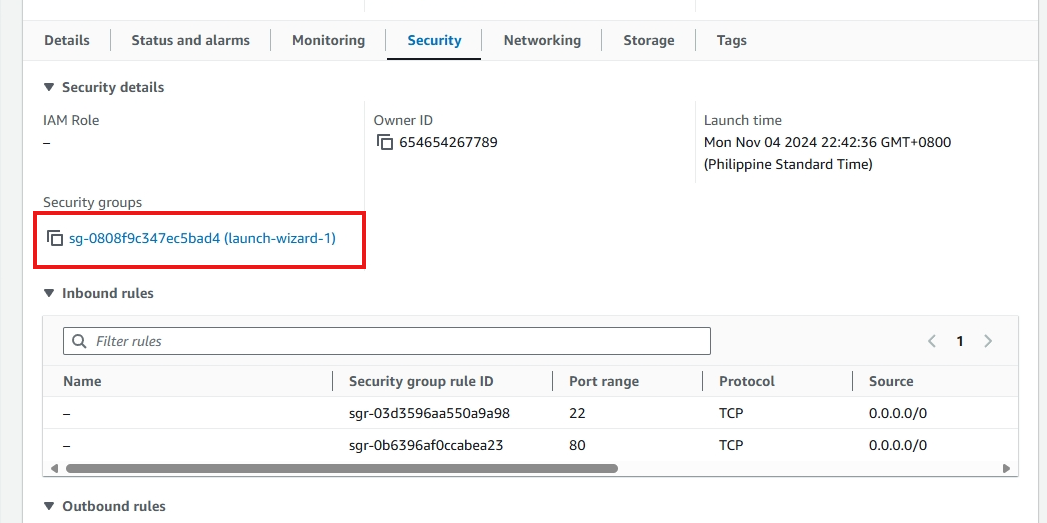The width and height of the screenshot is (1047, 523).
Task: Open security group launch-wizard-1 link
Action: [x=202, y=239]
